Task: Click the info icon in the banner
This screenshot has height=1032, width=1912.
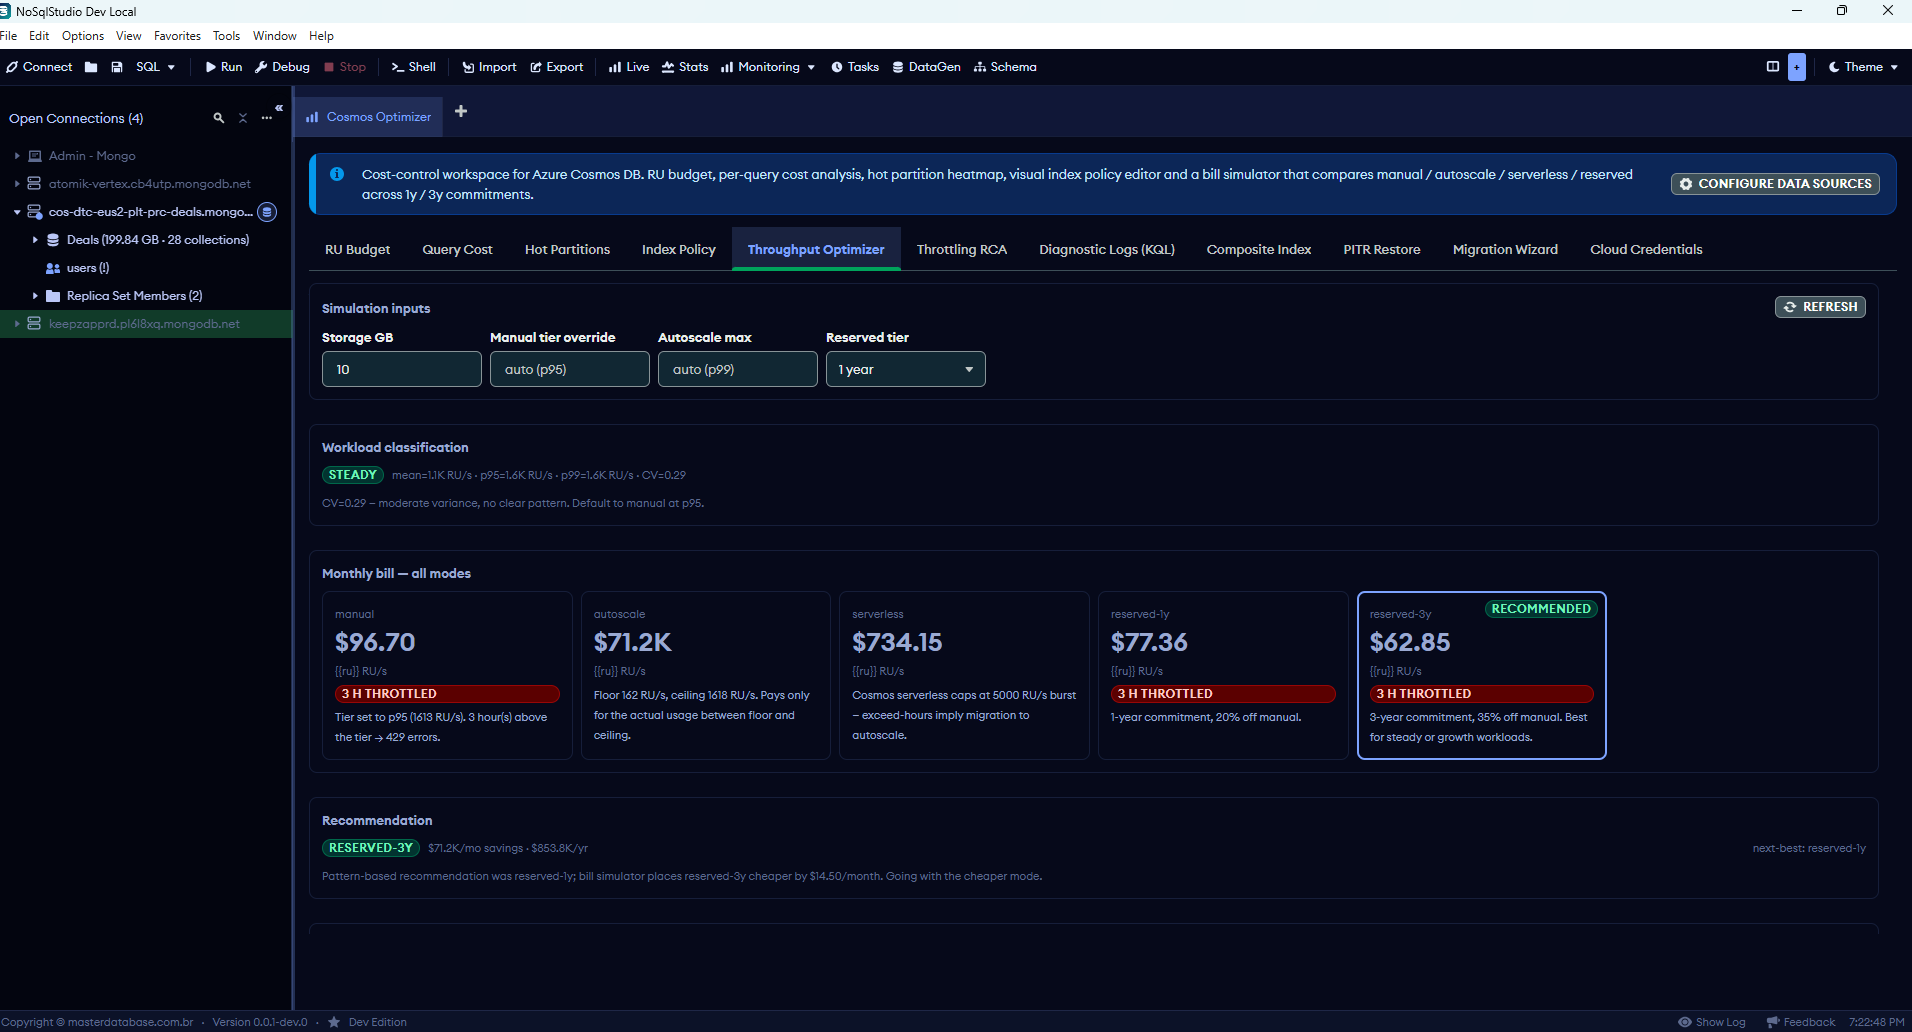Action: click(337, 174)
